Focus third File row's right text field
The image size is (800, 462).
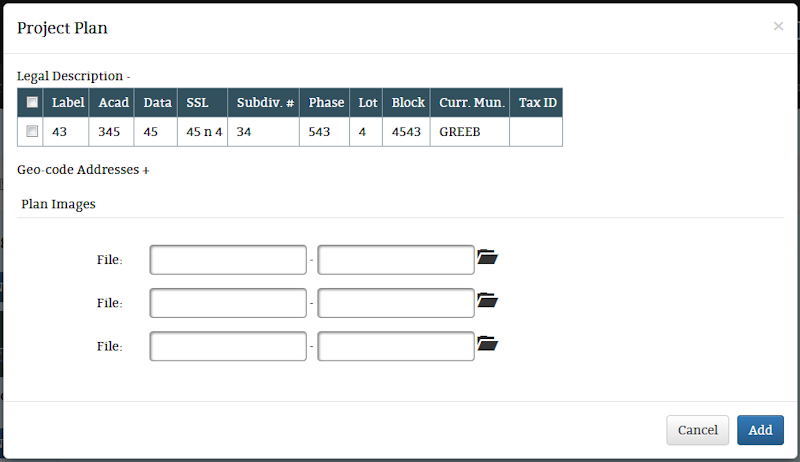point(396,346)
